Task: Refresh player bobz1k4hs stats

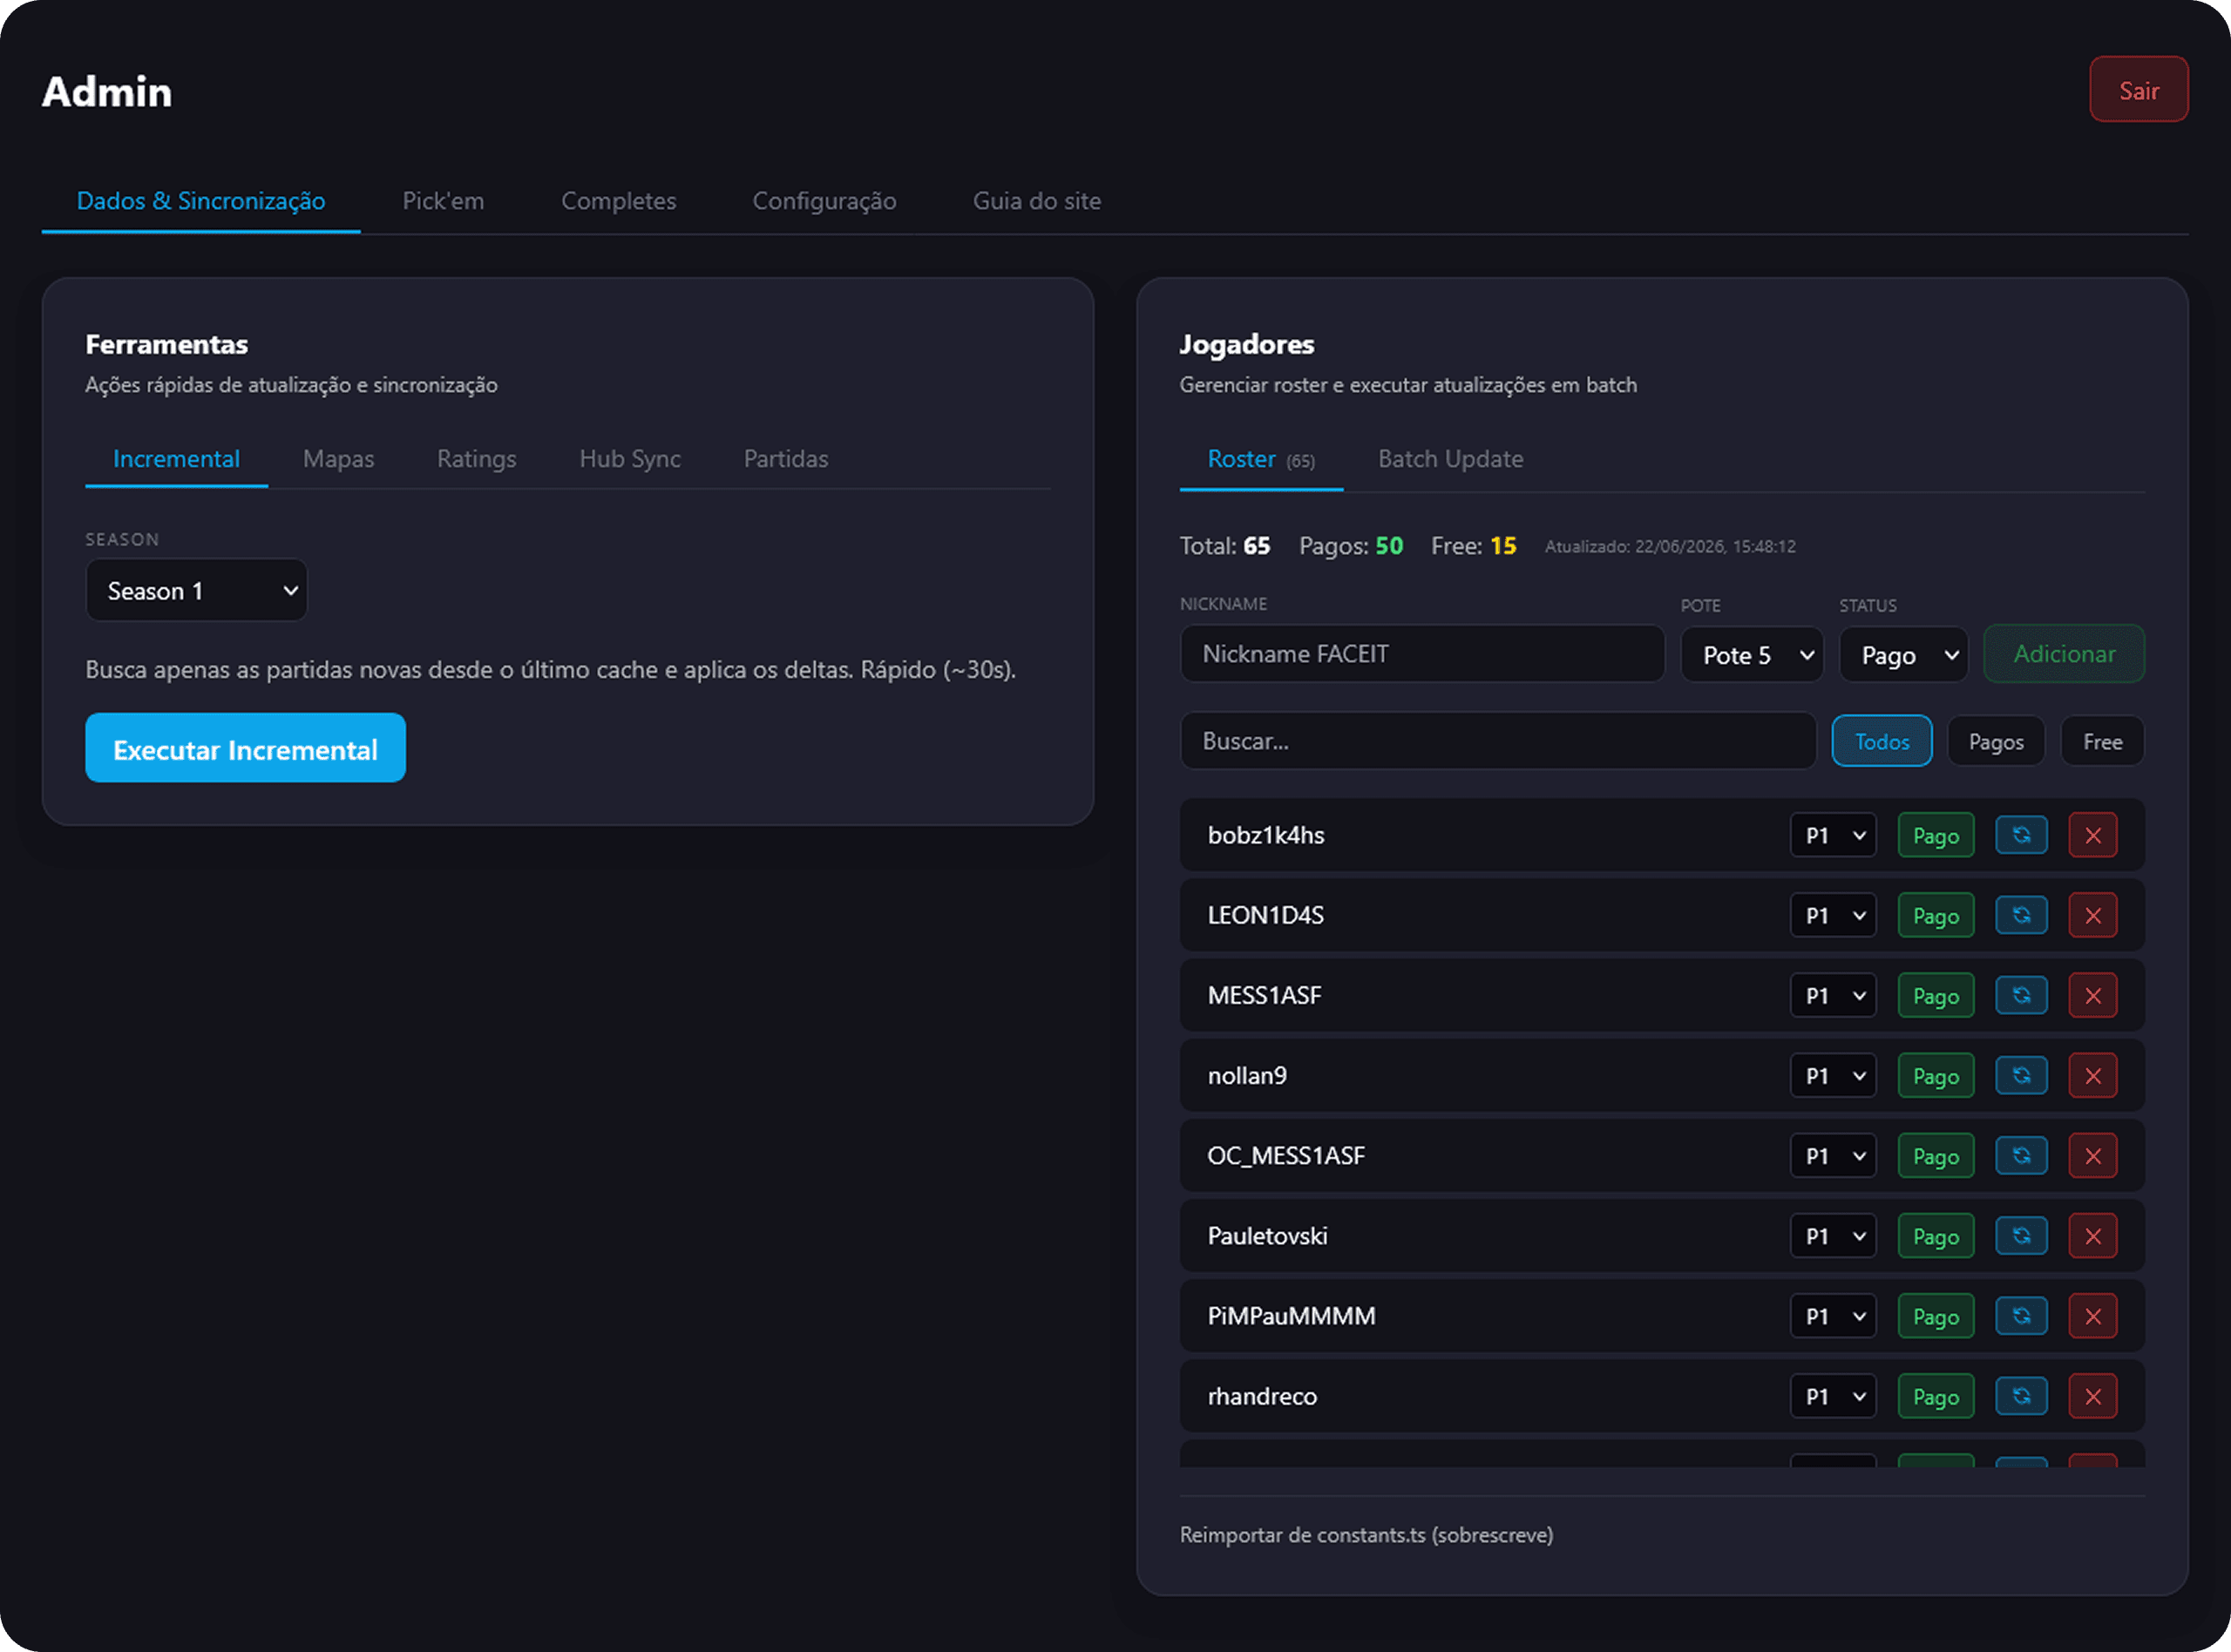Action: [2020, 835]
